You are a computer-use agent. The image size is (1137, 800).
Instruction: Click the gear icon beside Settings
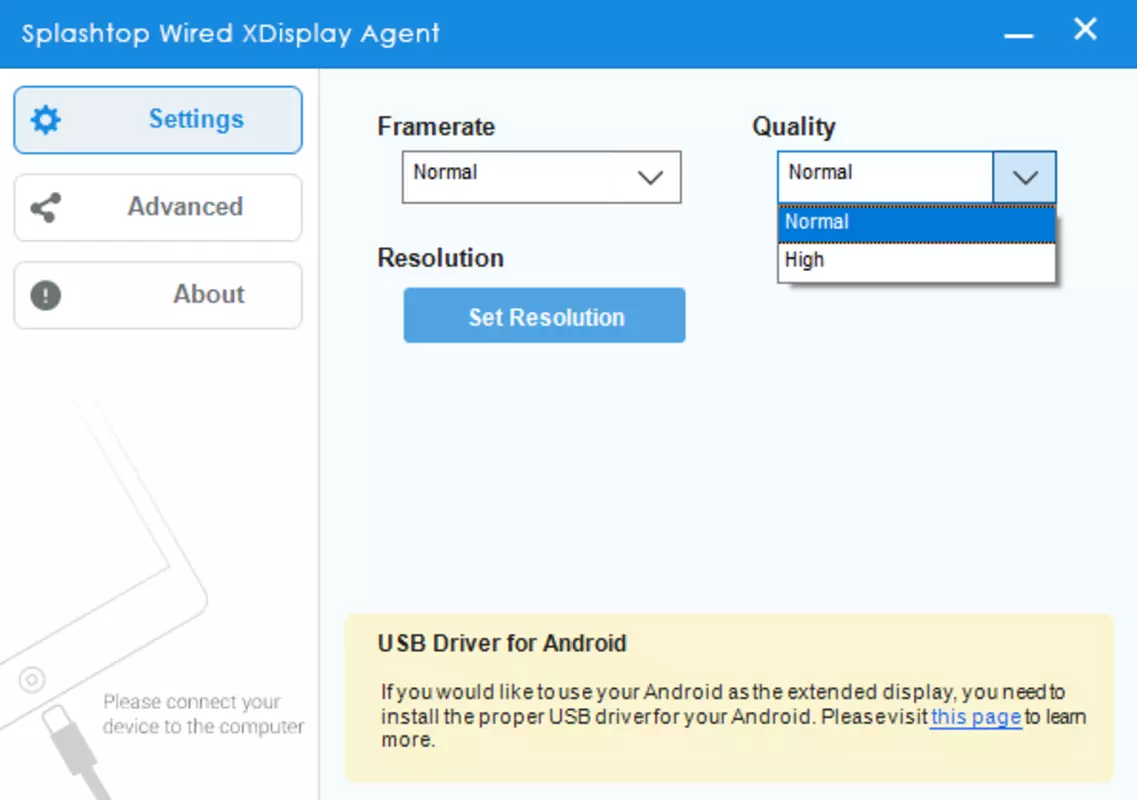[x=46, y=120]
